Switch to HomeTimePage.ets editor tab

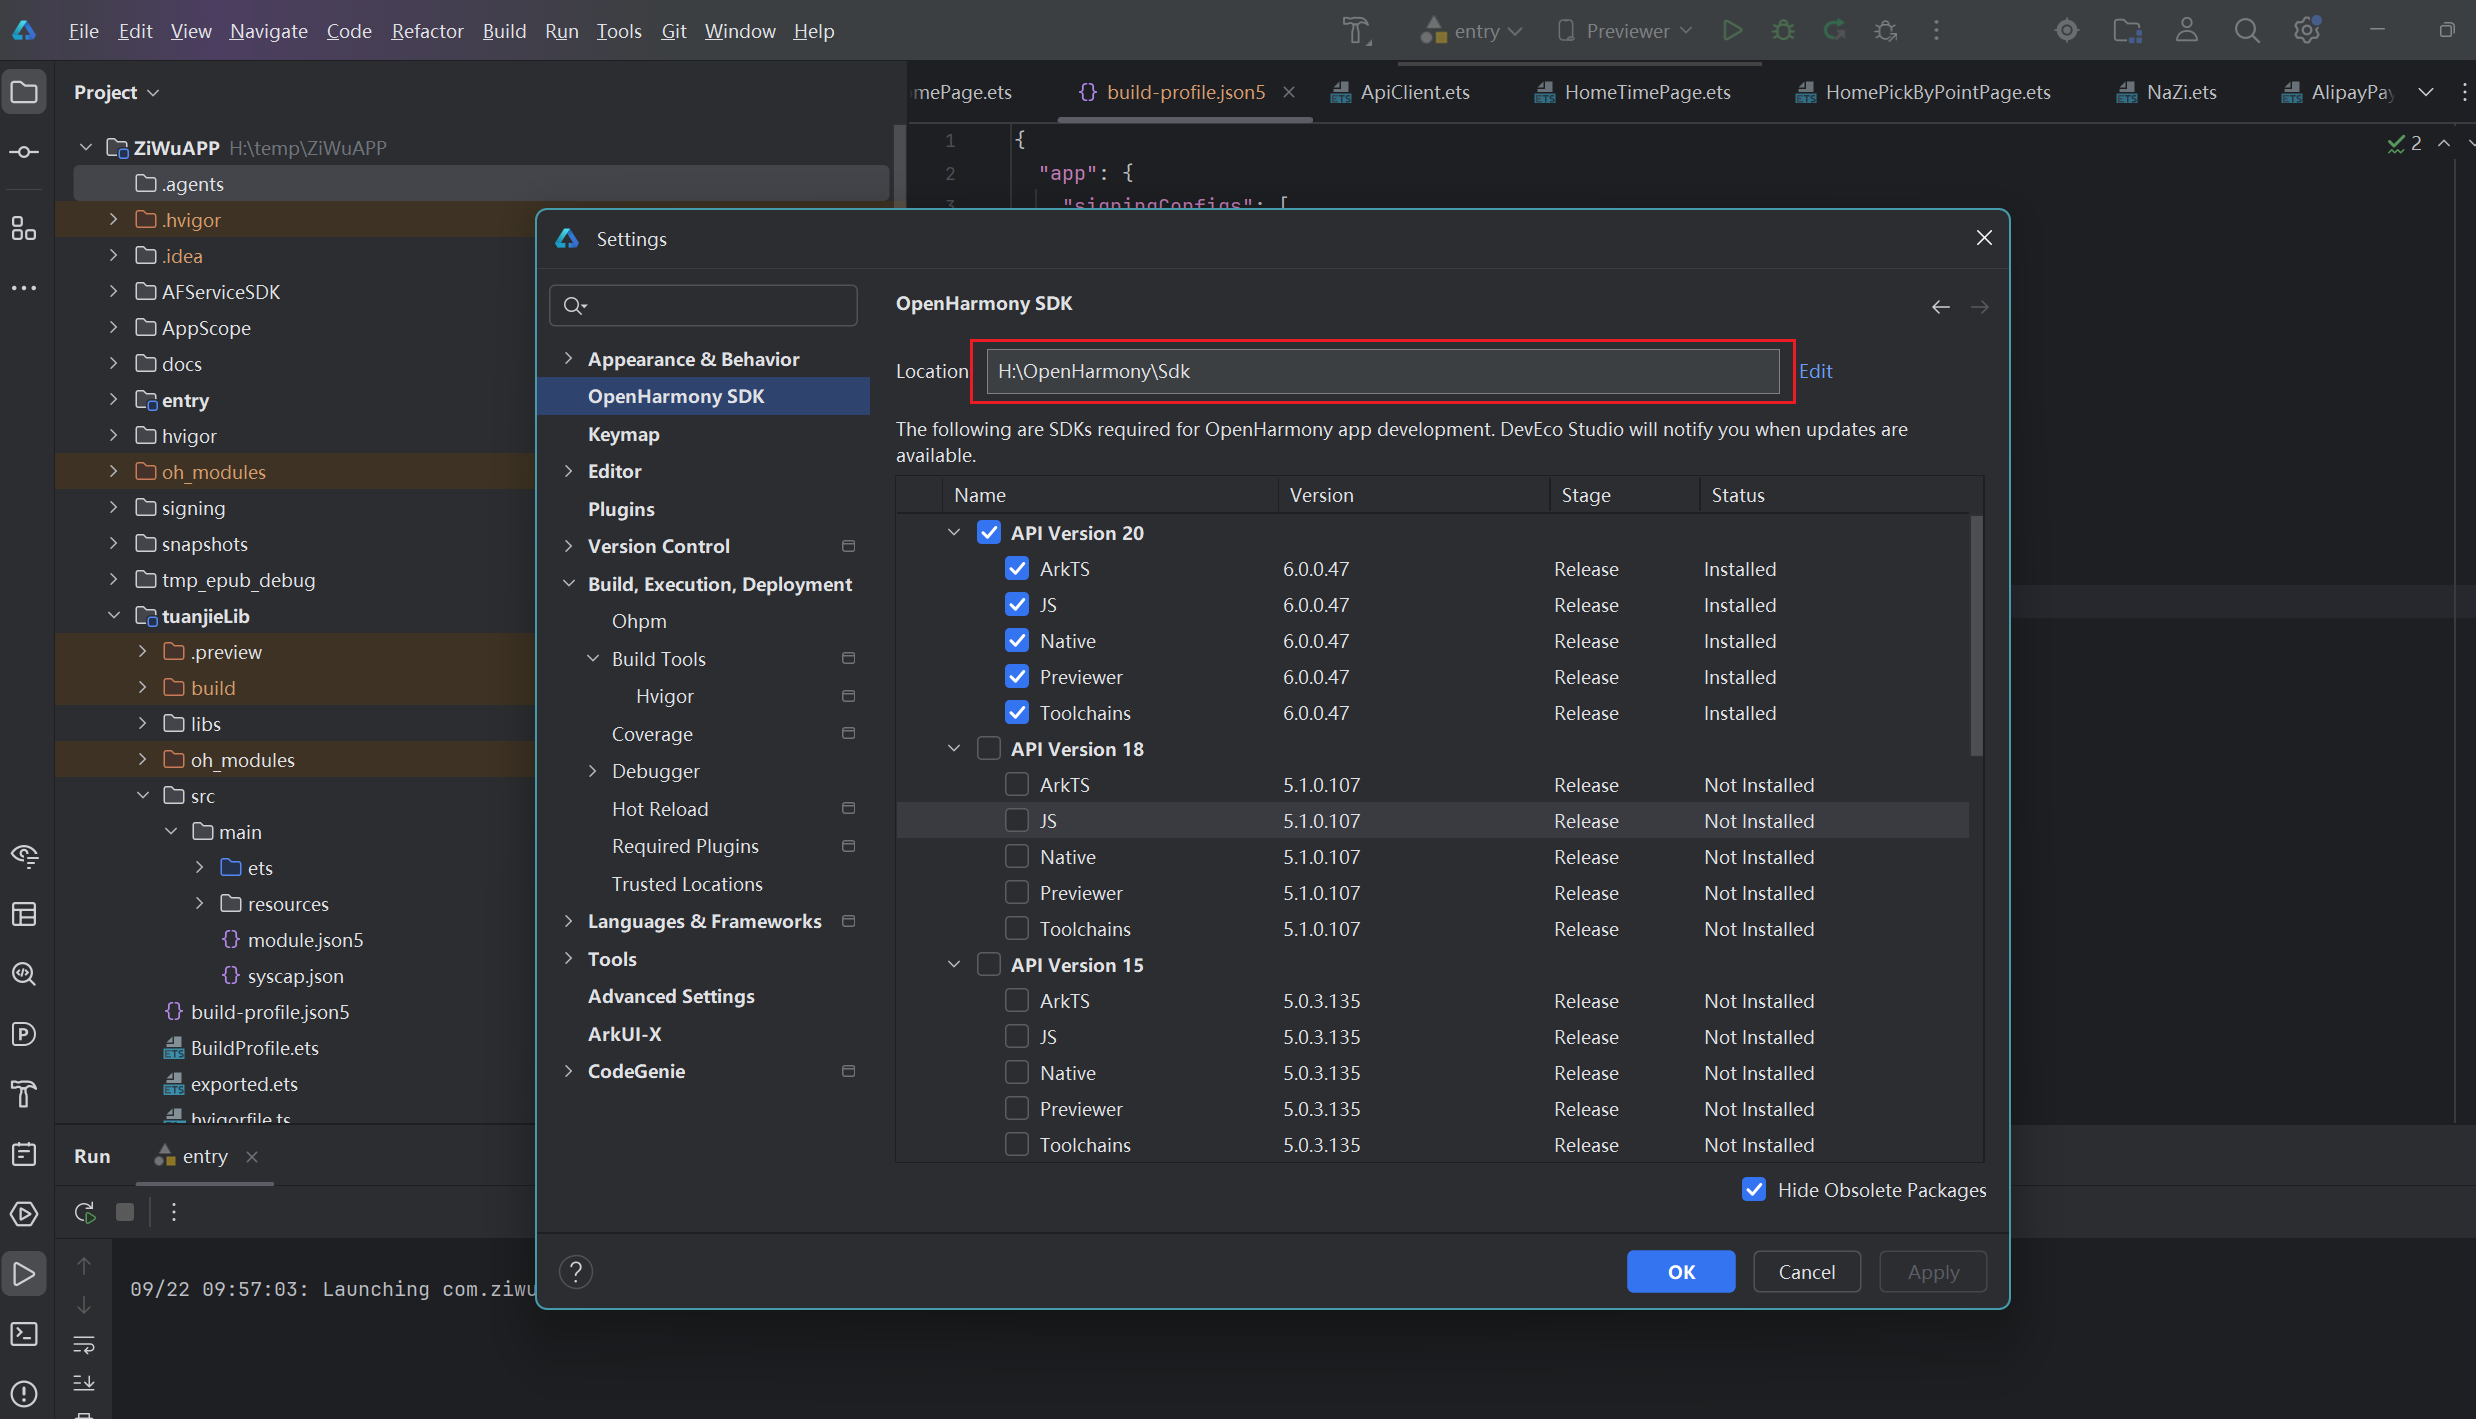(x=1633, y=92)
